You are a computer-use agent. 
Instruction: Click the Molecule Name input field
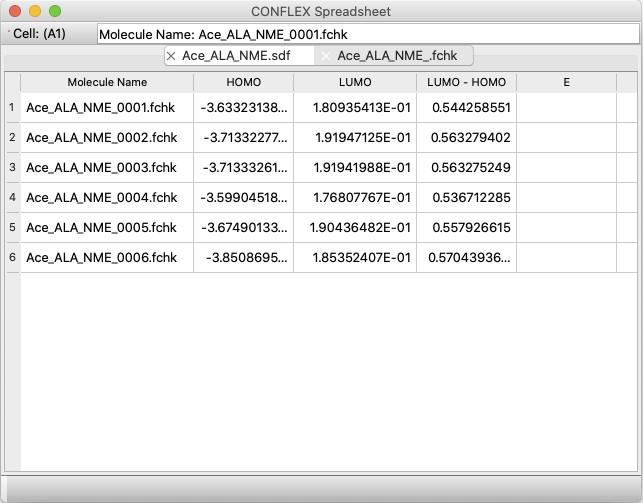pyautogui.click(x=366, y=34)
